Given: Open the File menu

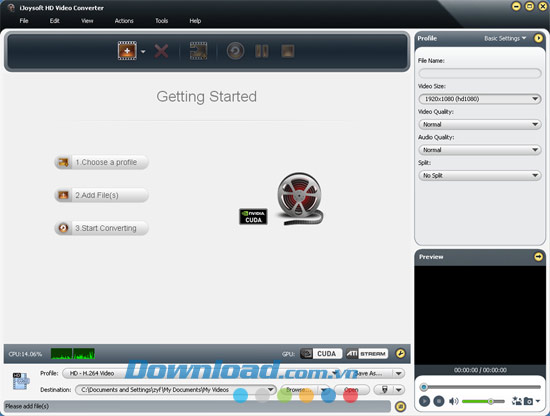Looking at the screenshot, I should 24,21.
